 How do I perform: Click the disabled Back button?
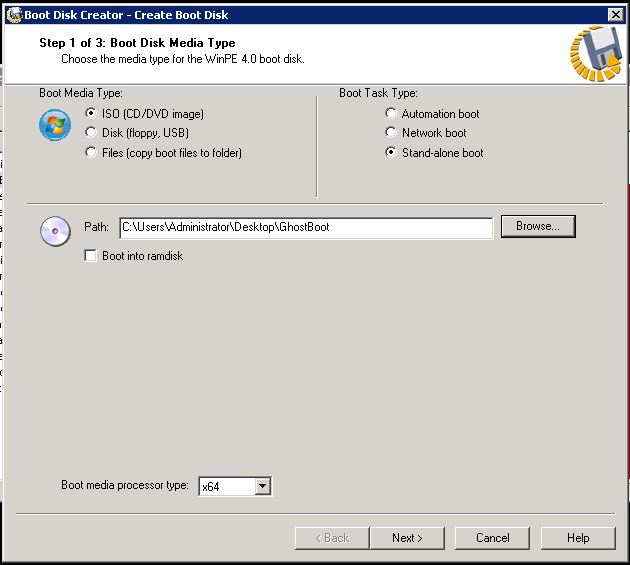(x=332, y=538)
